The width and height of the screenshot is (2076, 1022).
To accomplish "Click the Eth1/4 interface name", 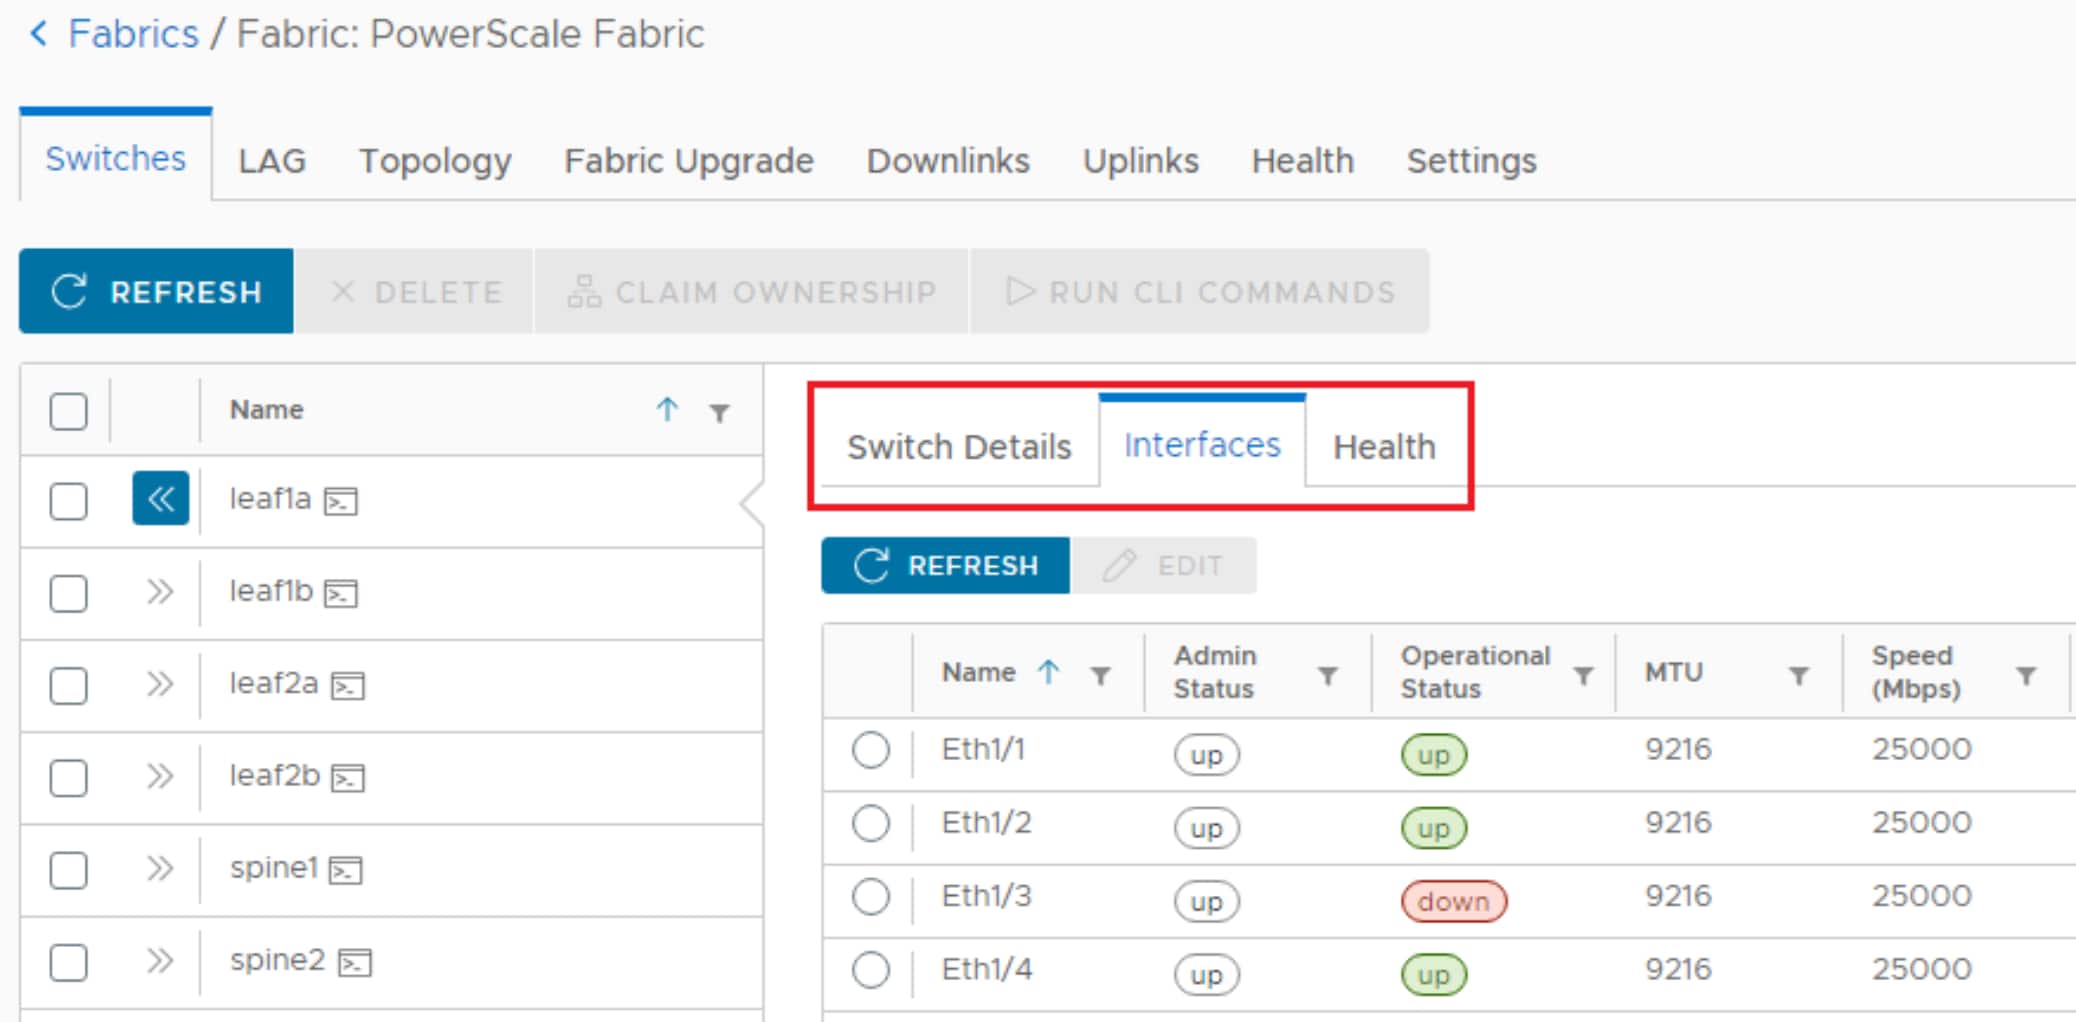I will tap(986, 969).
